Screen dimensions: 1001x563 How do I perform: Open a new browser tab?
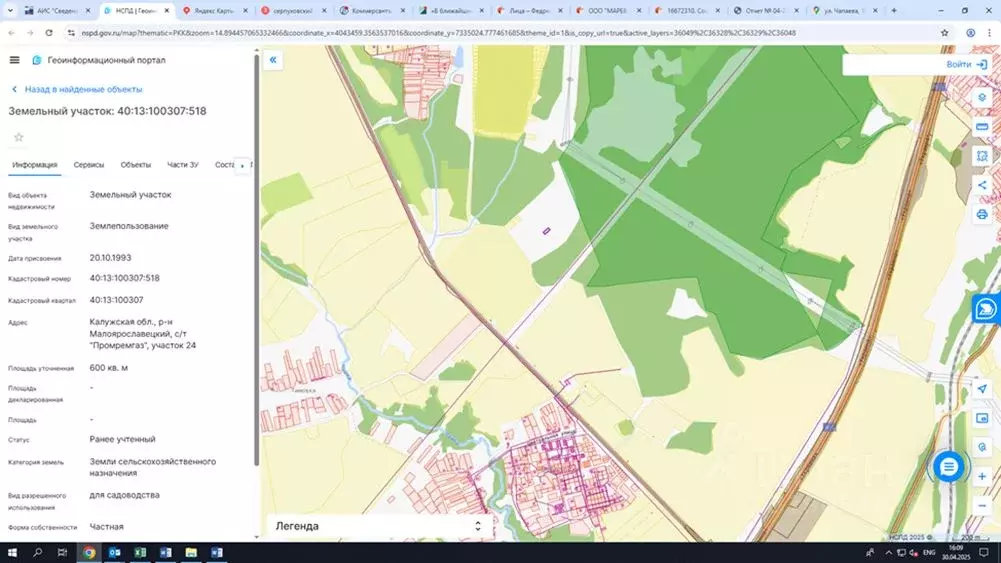pos(894,10)
